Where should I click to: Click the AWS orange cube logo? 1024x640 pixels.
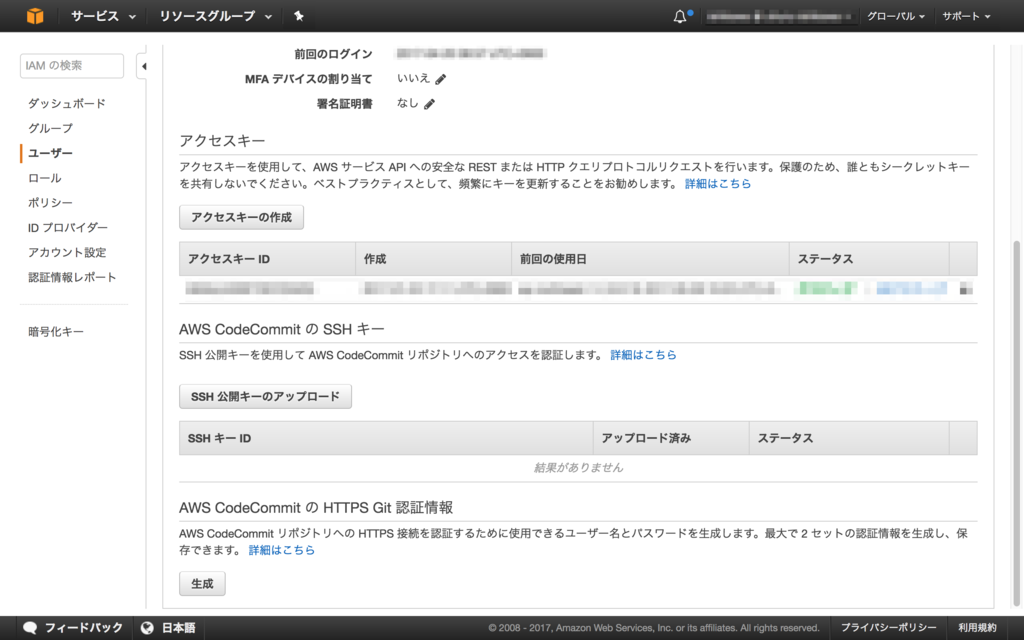pyautogui.click(x=35, y=16)
